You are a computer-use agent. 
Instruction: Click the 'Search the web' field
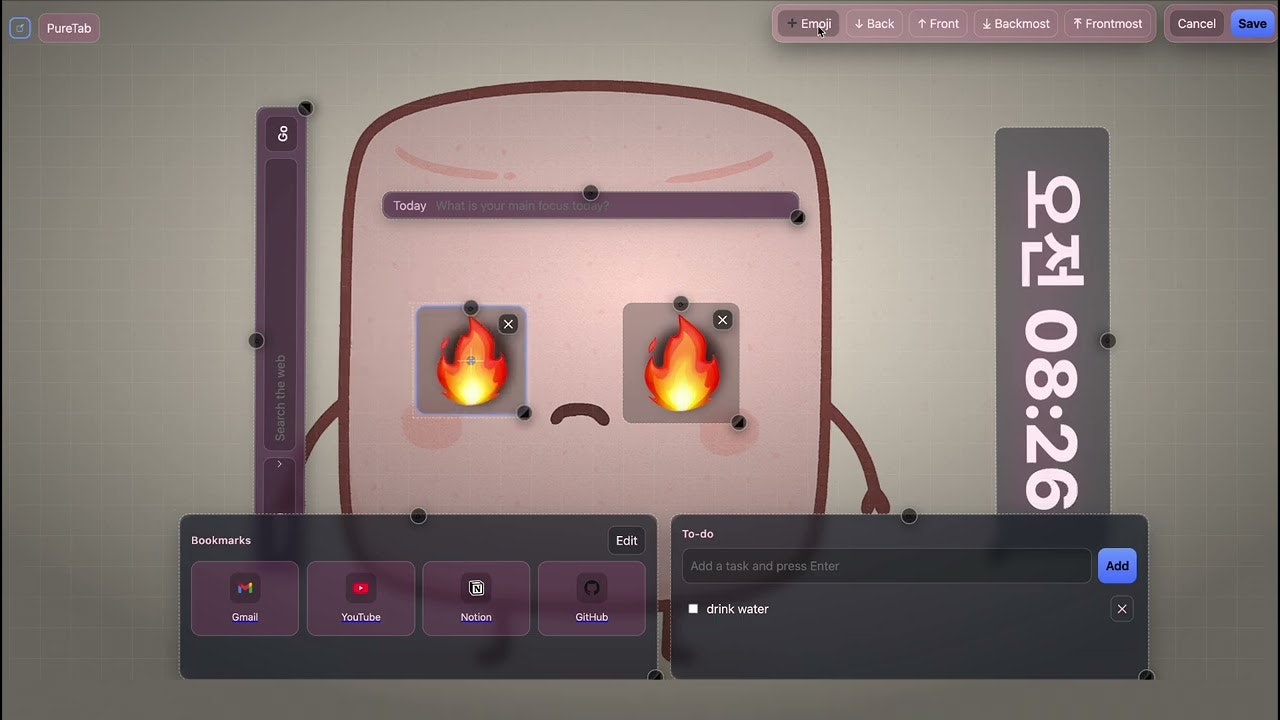point(281,305)
